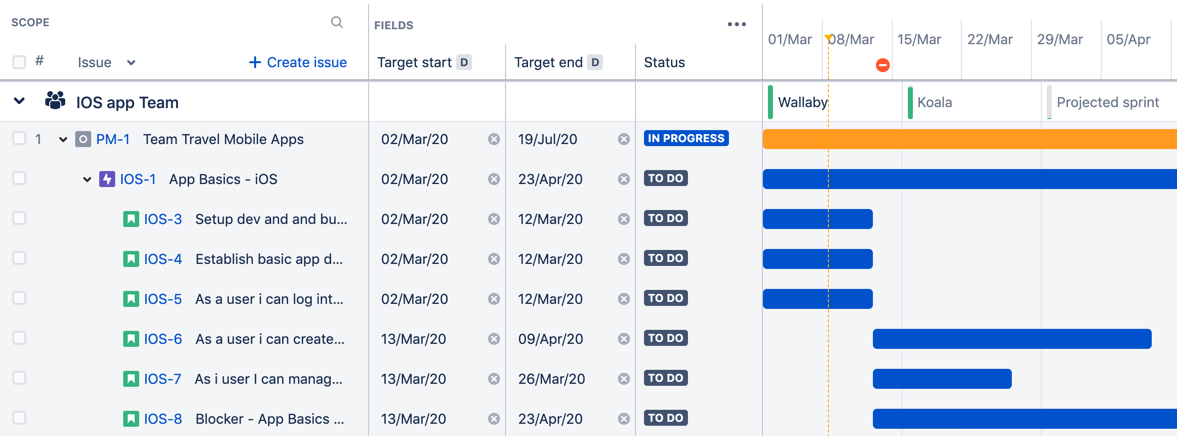Click the IOS app Team people icon

click(55, 101)
